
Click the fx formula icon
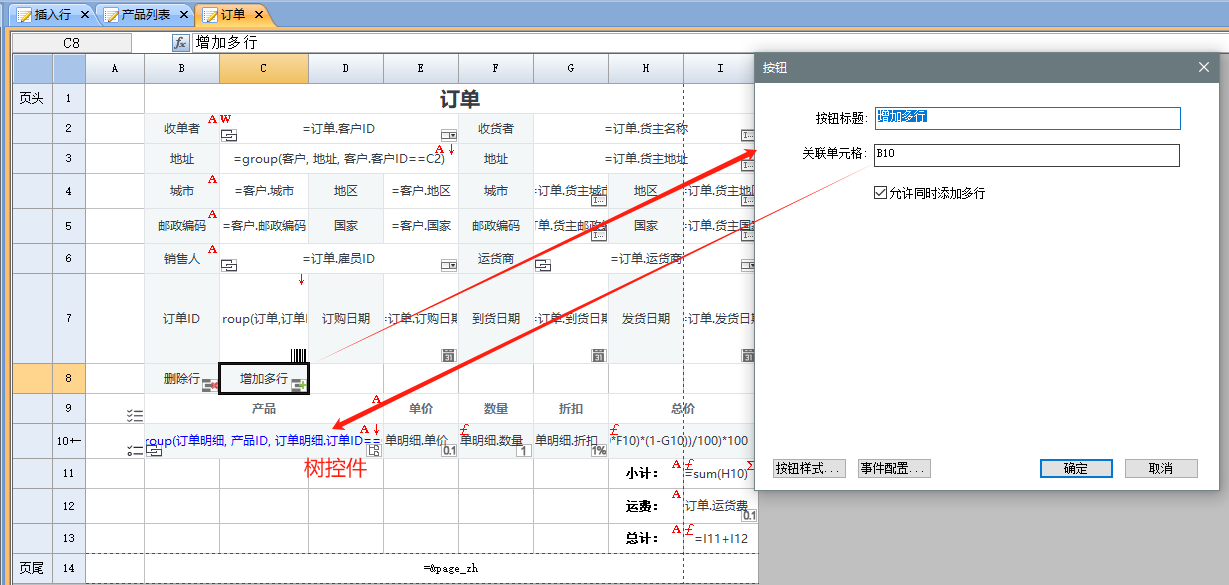coord(181,43)
